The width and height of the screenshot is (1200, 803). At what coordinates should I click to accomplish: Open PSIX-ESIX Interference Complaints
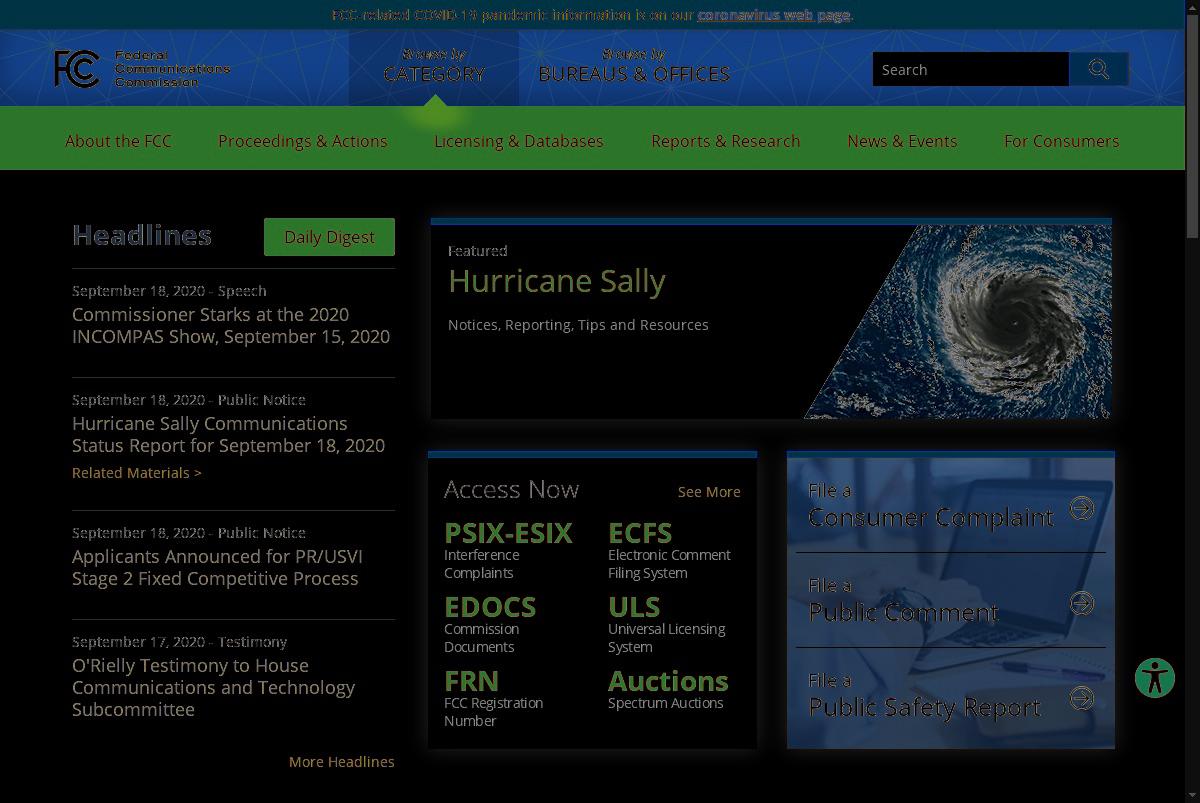(508, 549)
